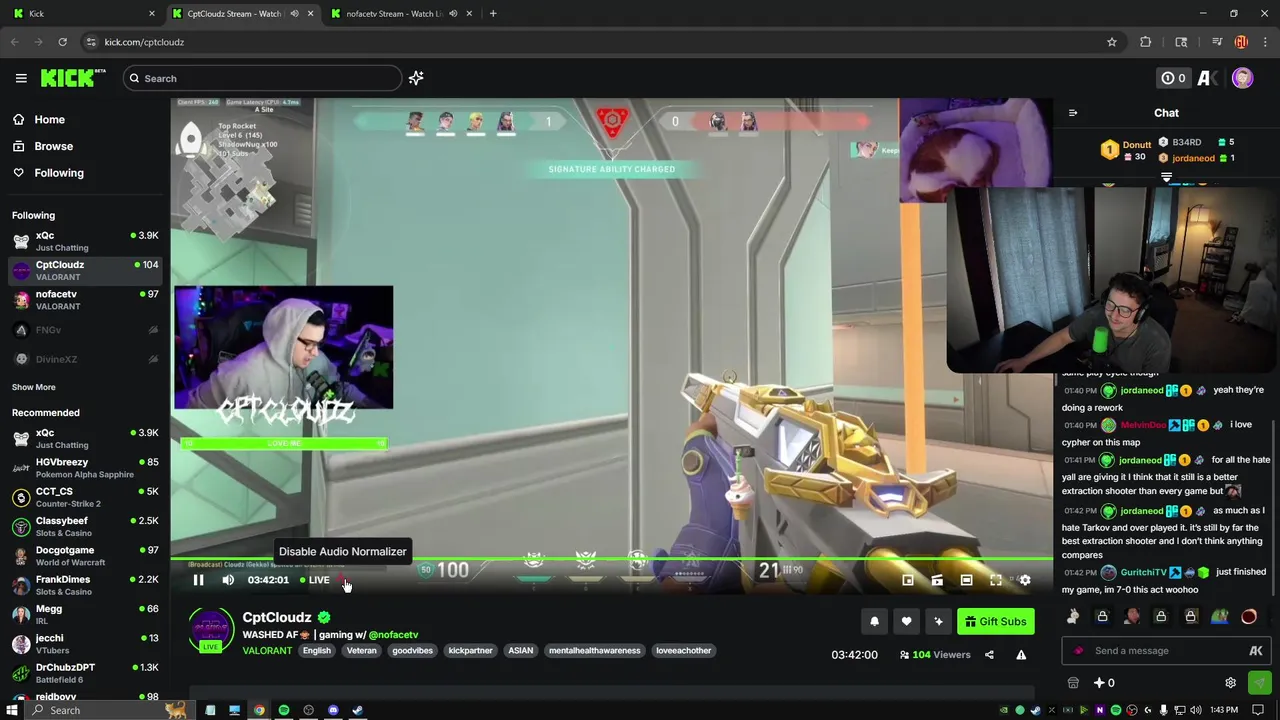Open the video player settings gear
This screenshot has height=720, width=1280.
tap(1025, 580)
